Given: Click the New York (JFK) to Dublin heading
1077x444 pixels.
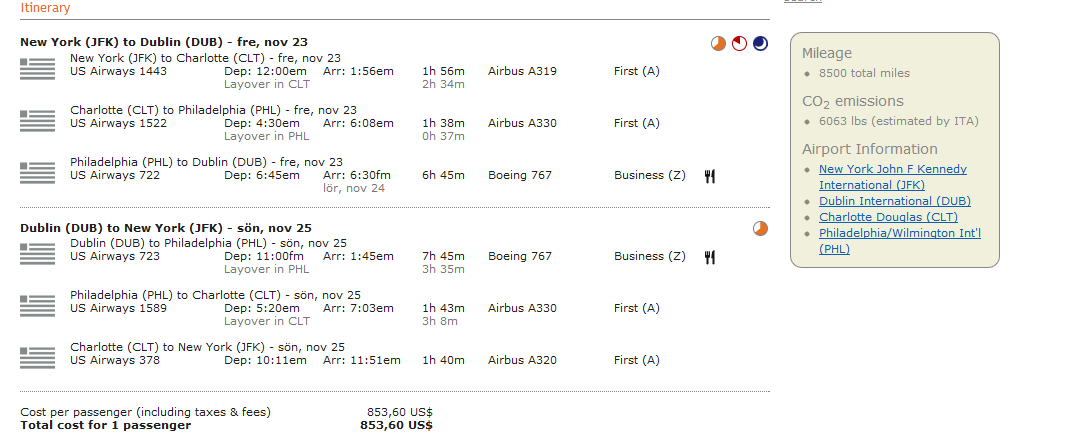Looking at the screenshot, I should point(164,42).
